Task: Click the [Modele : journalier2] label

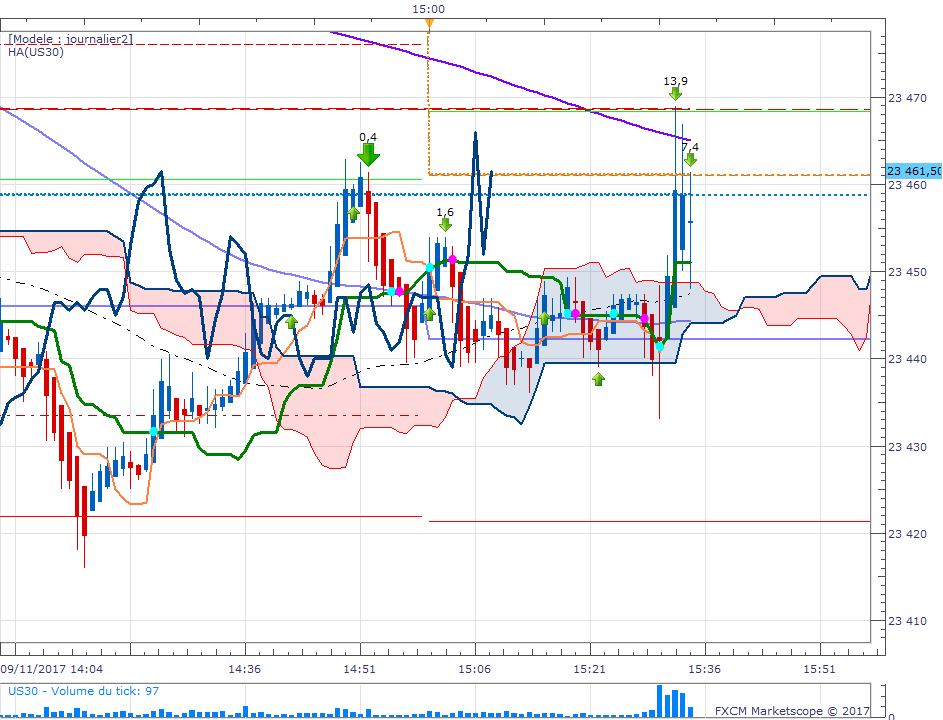Action: point(70,39)
